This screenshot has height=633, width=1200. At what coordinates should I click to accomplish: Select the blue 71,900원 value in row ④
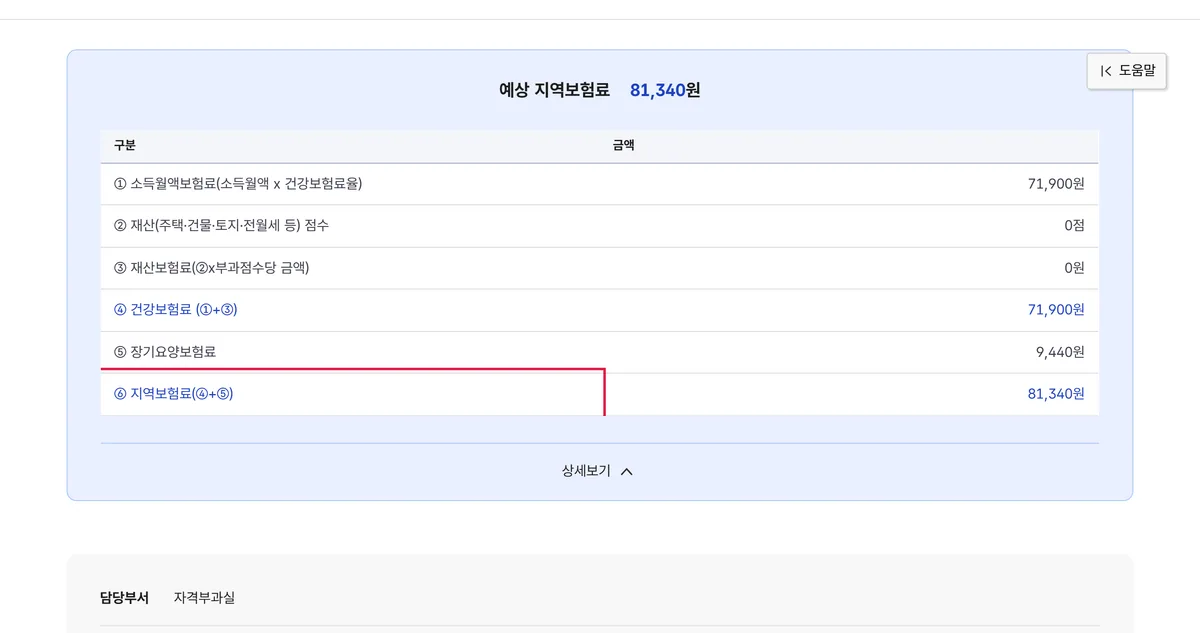1056,310
